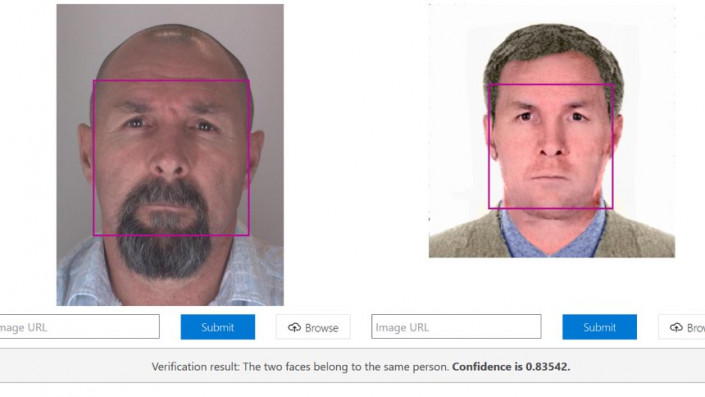Submit the left face image
This screenshot has height=397, width=705.
(218, 327)
